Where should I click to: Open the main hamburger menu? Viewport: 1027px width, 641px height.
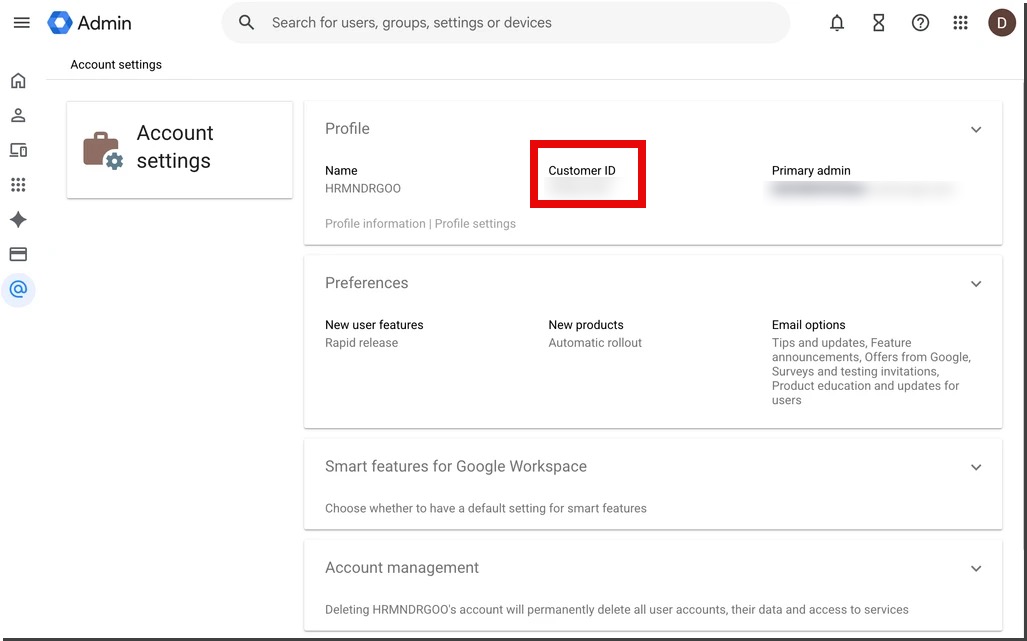tap(22, 23)
